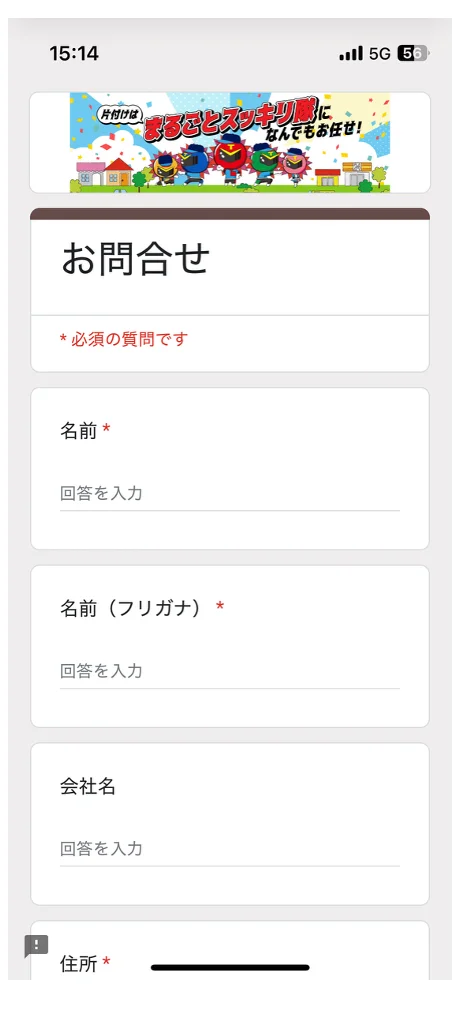Viewport: 460px width, 1022px height.
Task: Tap the yellow mascot character in banner
Action: (164, 167)
